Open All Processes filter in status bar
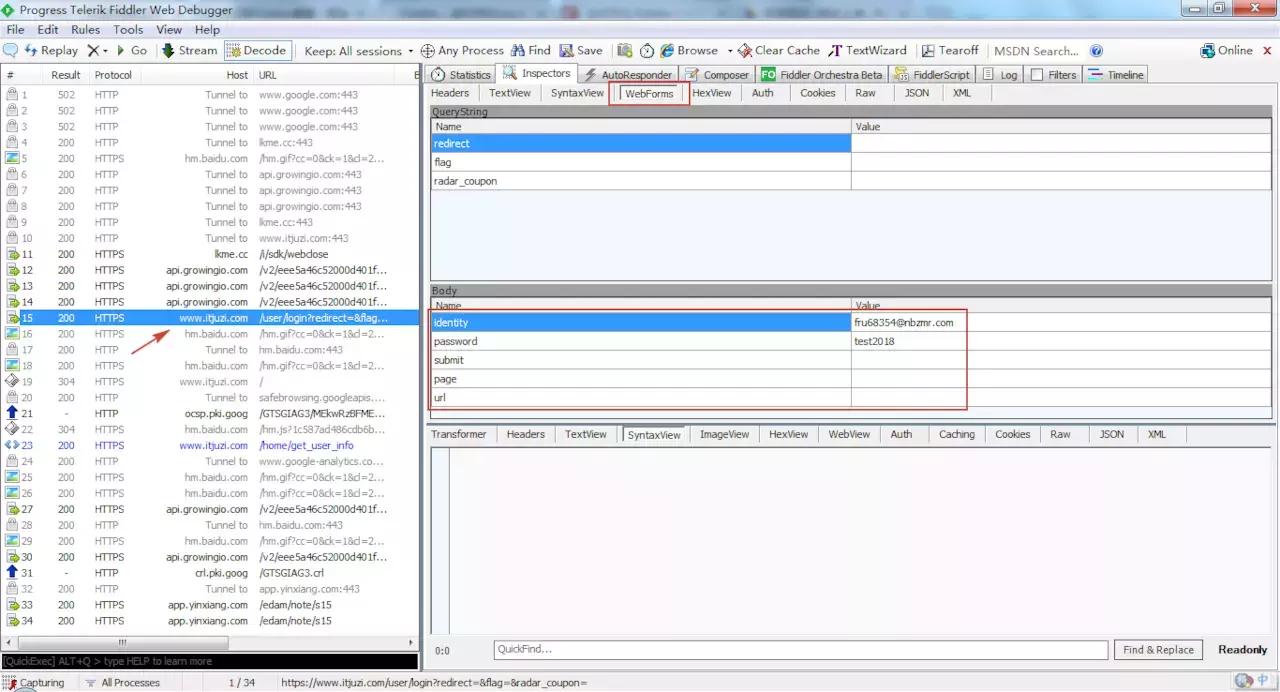The image size is (1280, 692). [x=122, y=683]
